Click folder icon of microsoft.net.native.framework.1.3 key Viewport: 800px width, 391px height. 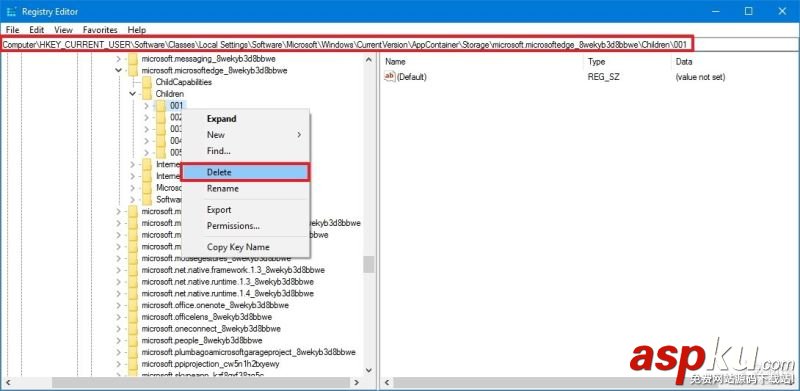click(x=133, y=270)
